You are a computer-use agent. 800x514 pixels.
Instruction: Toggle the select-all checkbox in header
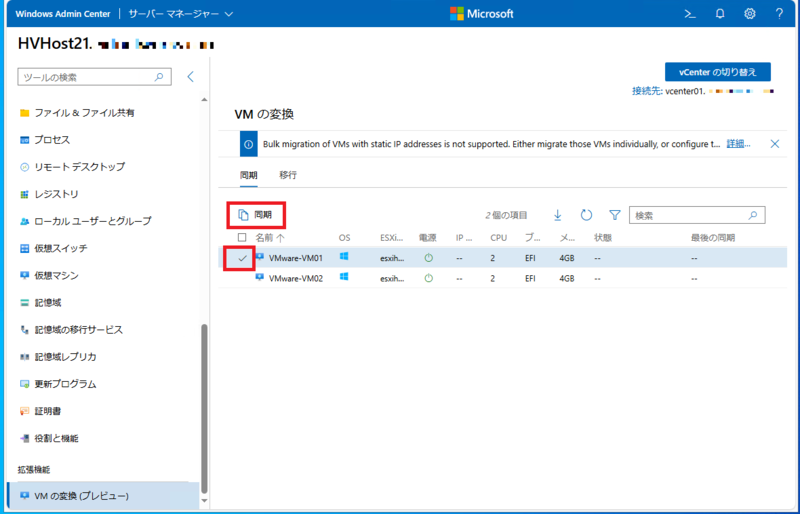pos(242,237)
